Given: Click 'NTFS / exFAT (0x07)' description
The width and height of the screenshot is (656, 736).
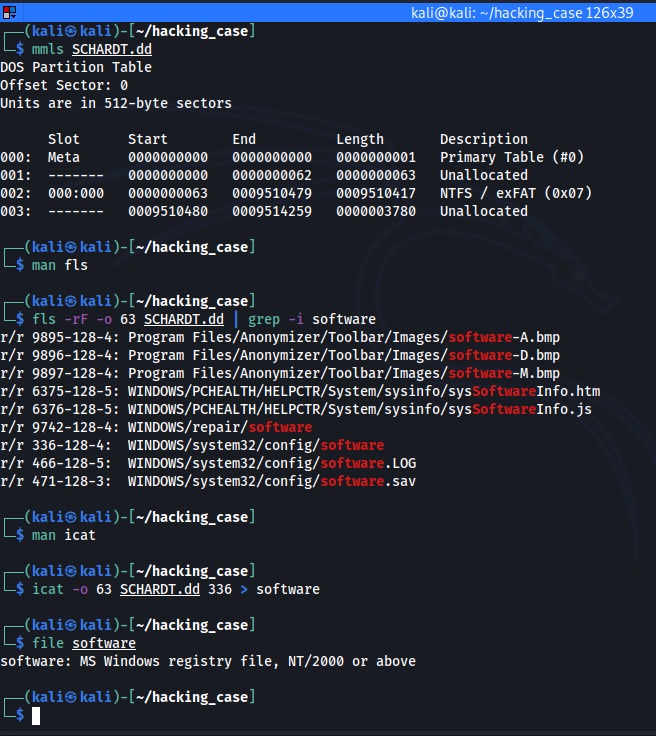Looking at the screenshot, I should tap(516, 193).
